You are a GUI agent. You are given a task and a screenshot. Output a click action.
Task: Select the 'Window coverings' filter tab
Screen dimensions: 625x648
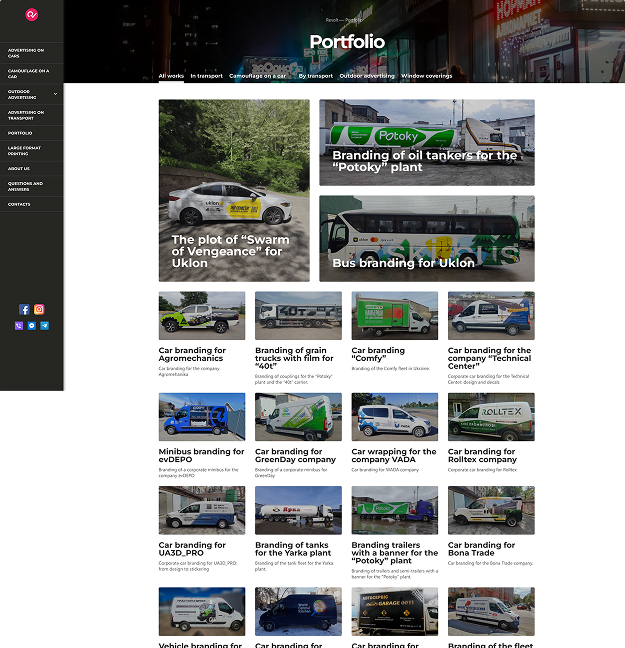[426, 76]
